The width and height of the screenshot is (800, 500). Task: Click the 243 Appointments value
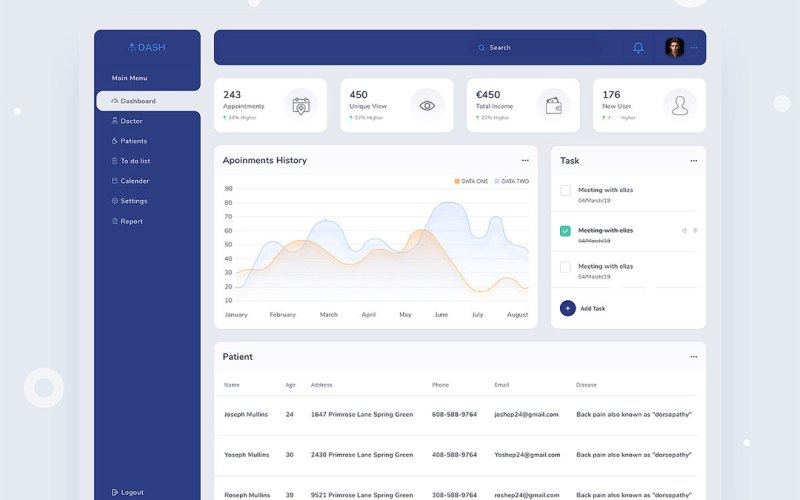232,94
